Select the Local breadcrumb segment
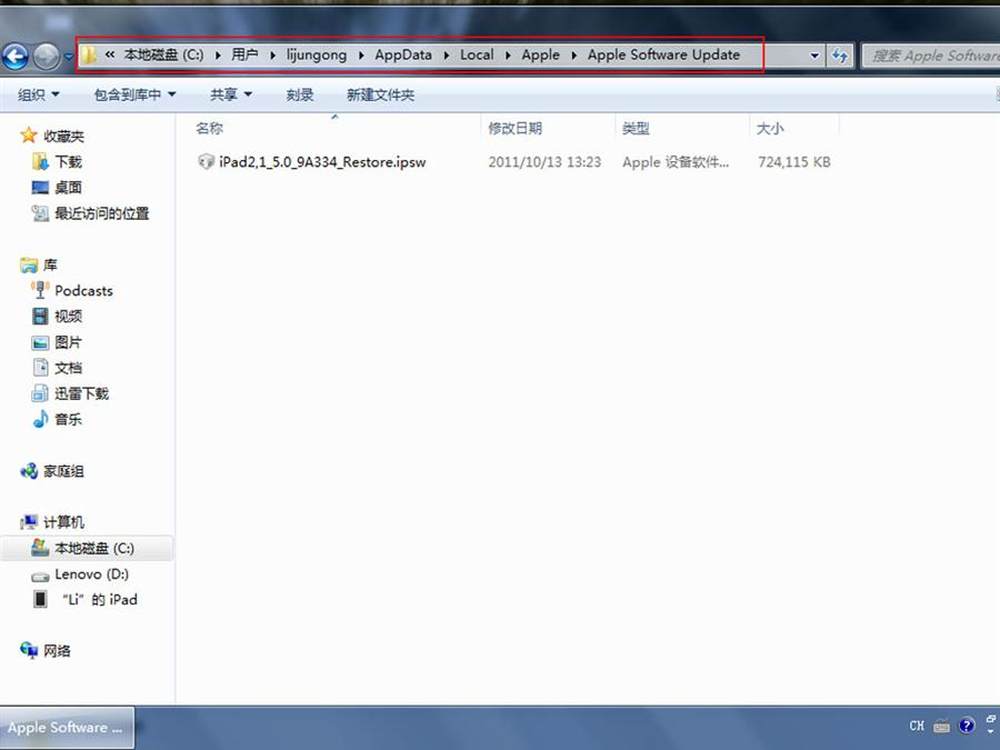The width and height of the screenshot is (1000, 750). 477,55
